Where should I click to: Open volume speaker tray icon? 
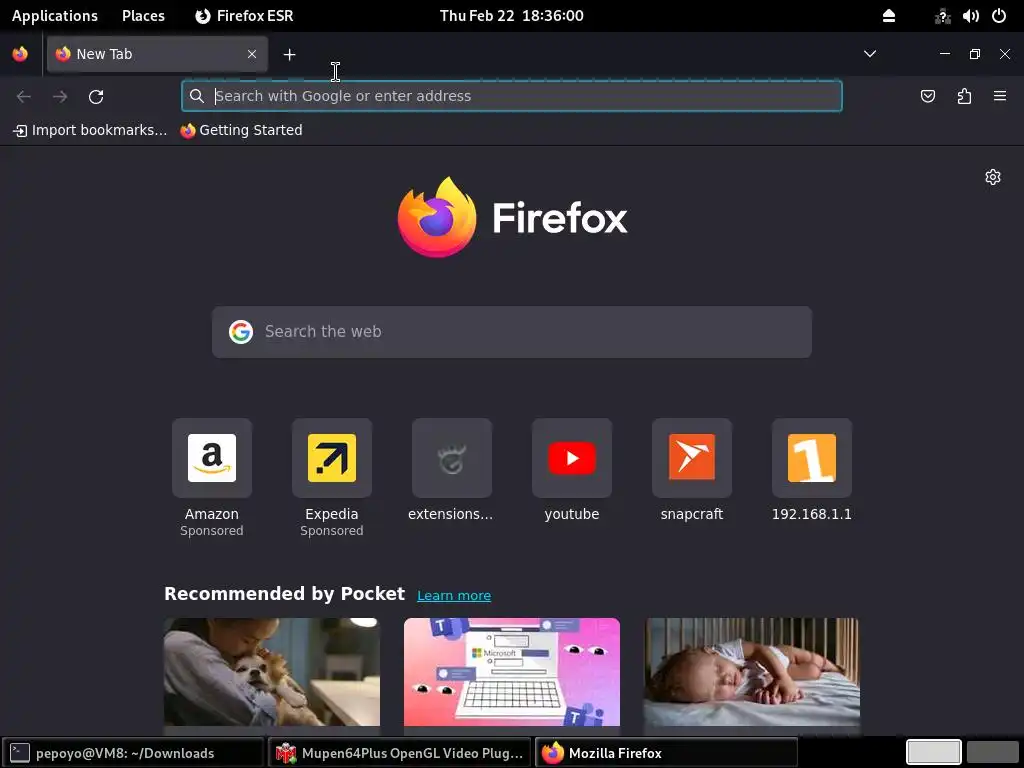pos(971,16)
